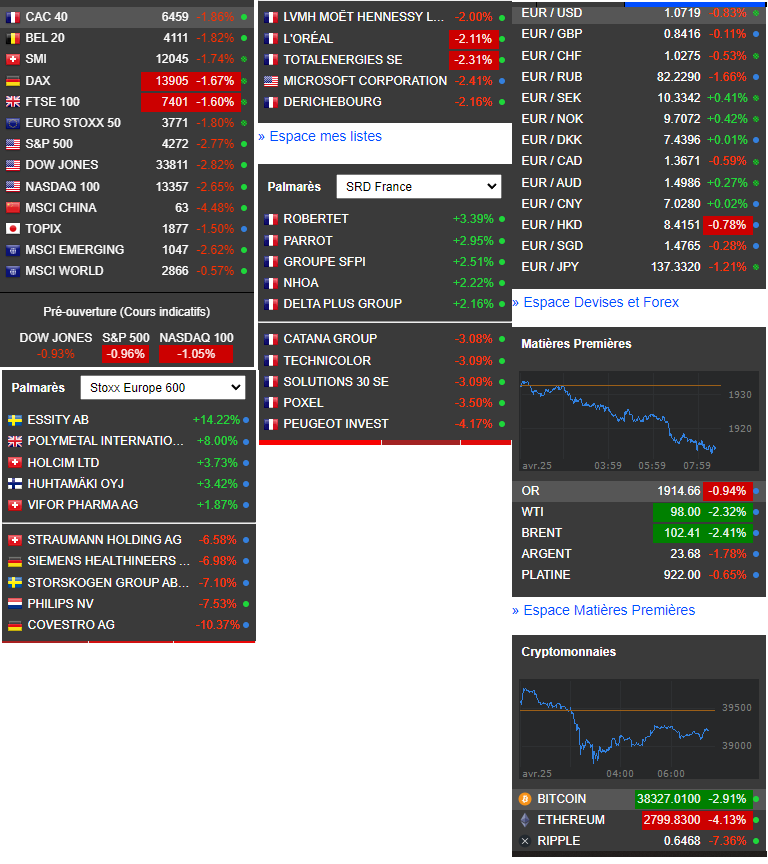The width and height of the screenshot is (768, 864).
Task: Select the OR commodity row
Action: coord(639,491)
